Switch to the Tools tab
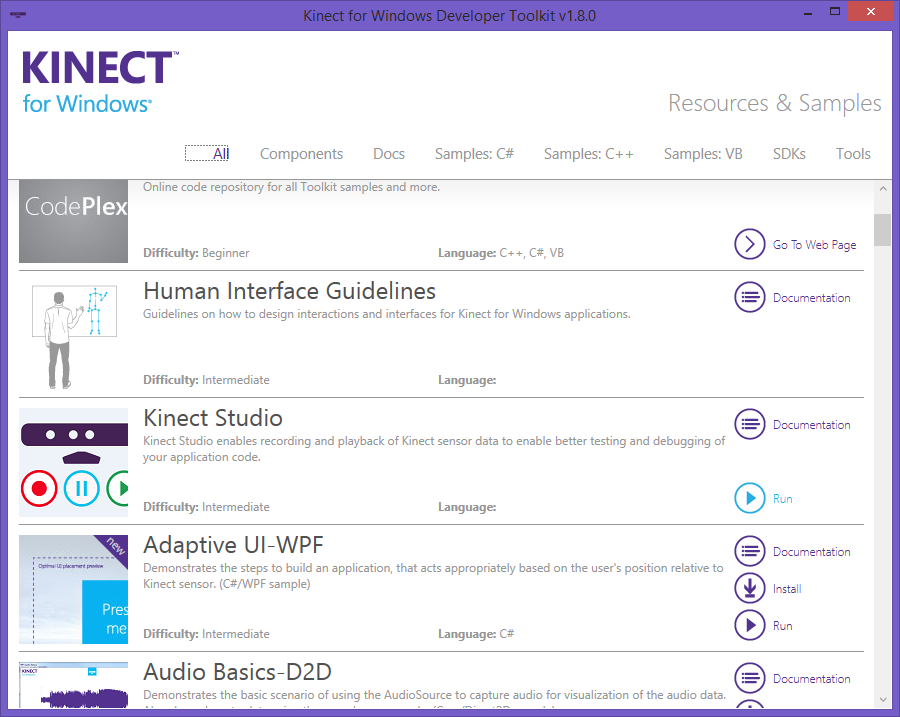The image size is (900, 717). (853, 154)
